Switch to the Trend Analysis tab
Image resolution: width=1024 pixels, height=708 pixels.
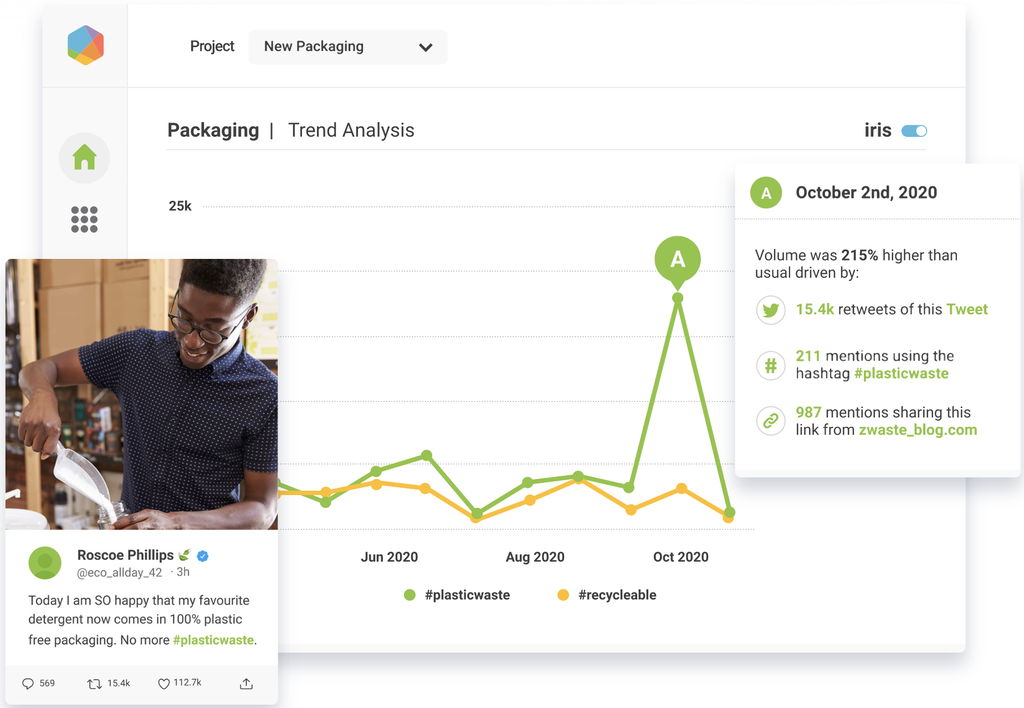(x=351, y=130)
